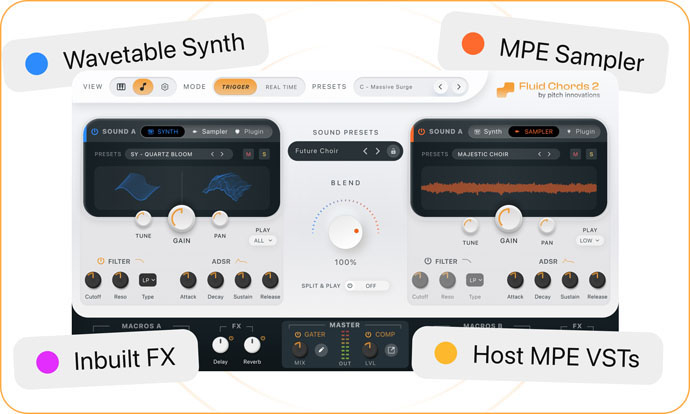Viewport: 690px width, 414px height.
Task: Click the central Blend knob
Action: 347,231
